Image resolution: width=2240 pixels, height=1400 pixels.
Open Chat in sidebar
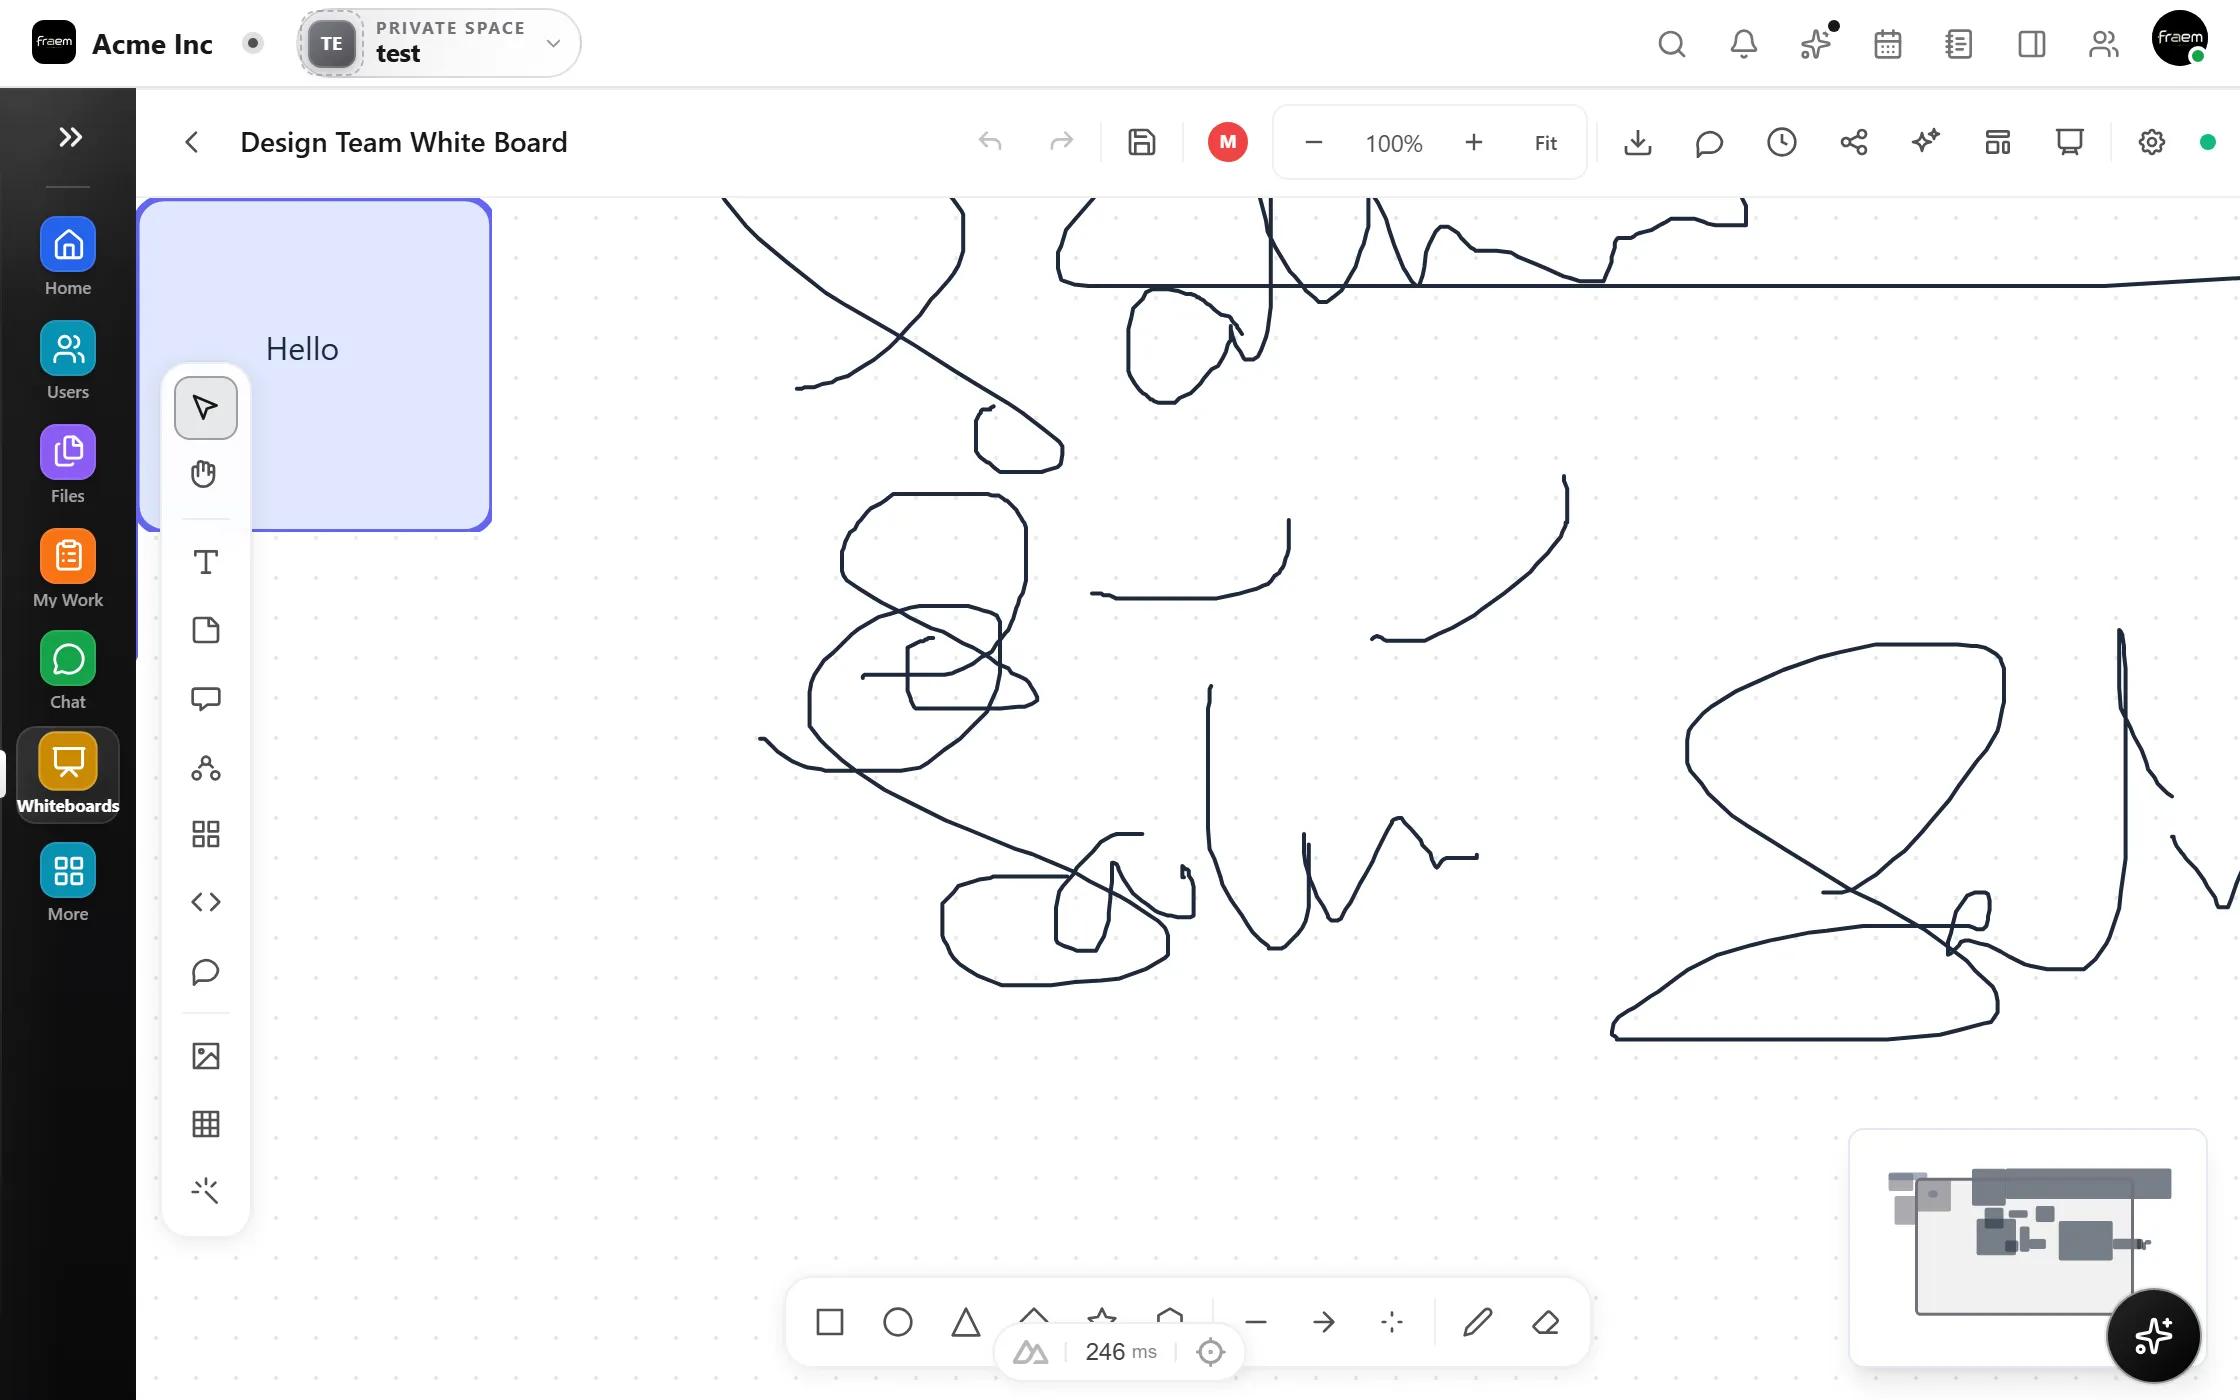[68, 671]
